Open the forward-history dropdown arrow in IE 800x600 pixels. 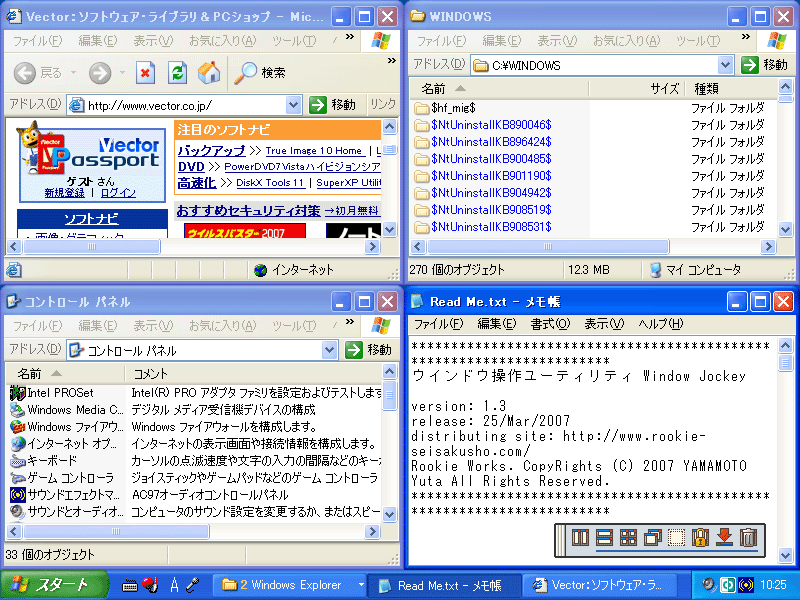point(122,73)
